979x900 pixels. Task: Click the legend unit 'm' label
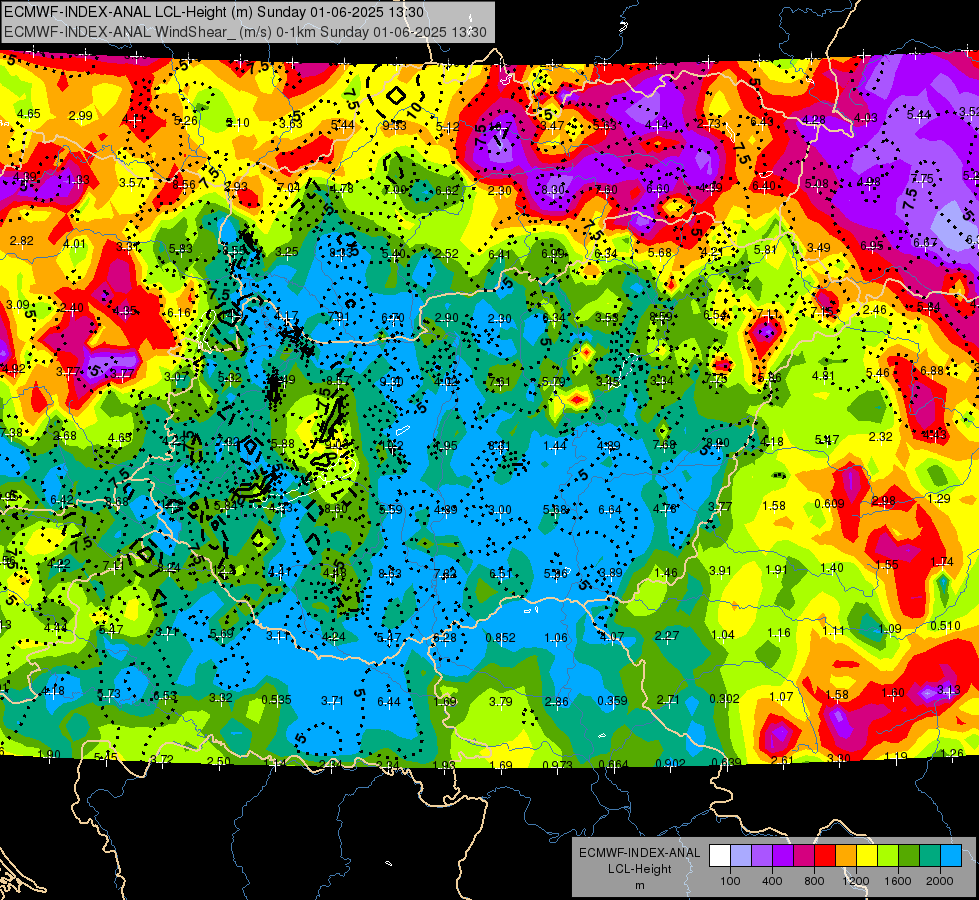[639, 886]
